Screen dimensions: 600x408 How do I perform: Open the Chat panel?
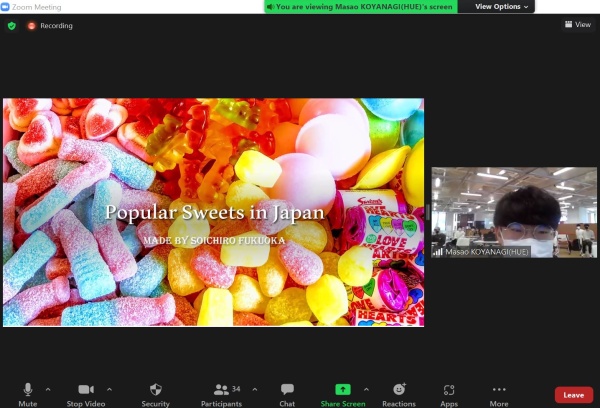pyautogui.click(x=287, y=394)
